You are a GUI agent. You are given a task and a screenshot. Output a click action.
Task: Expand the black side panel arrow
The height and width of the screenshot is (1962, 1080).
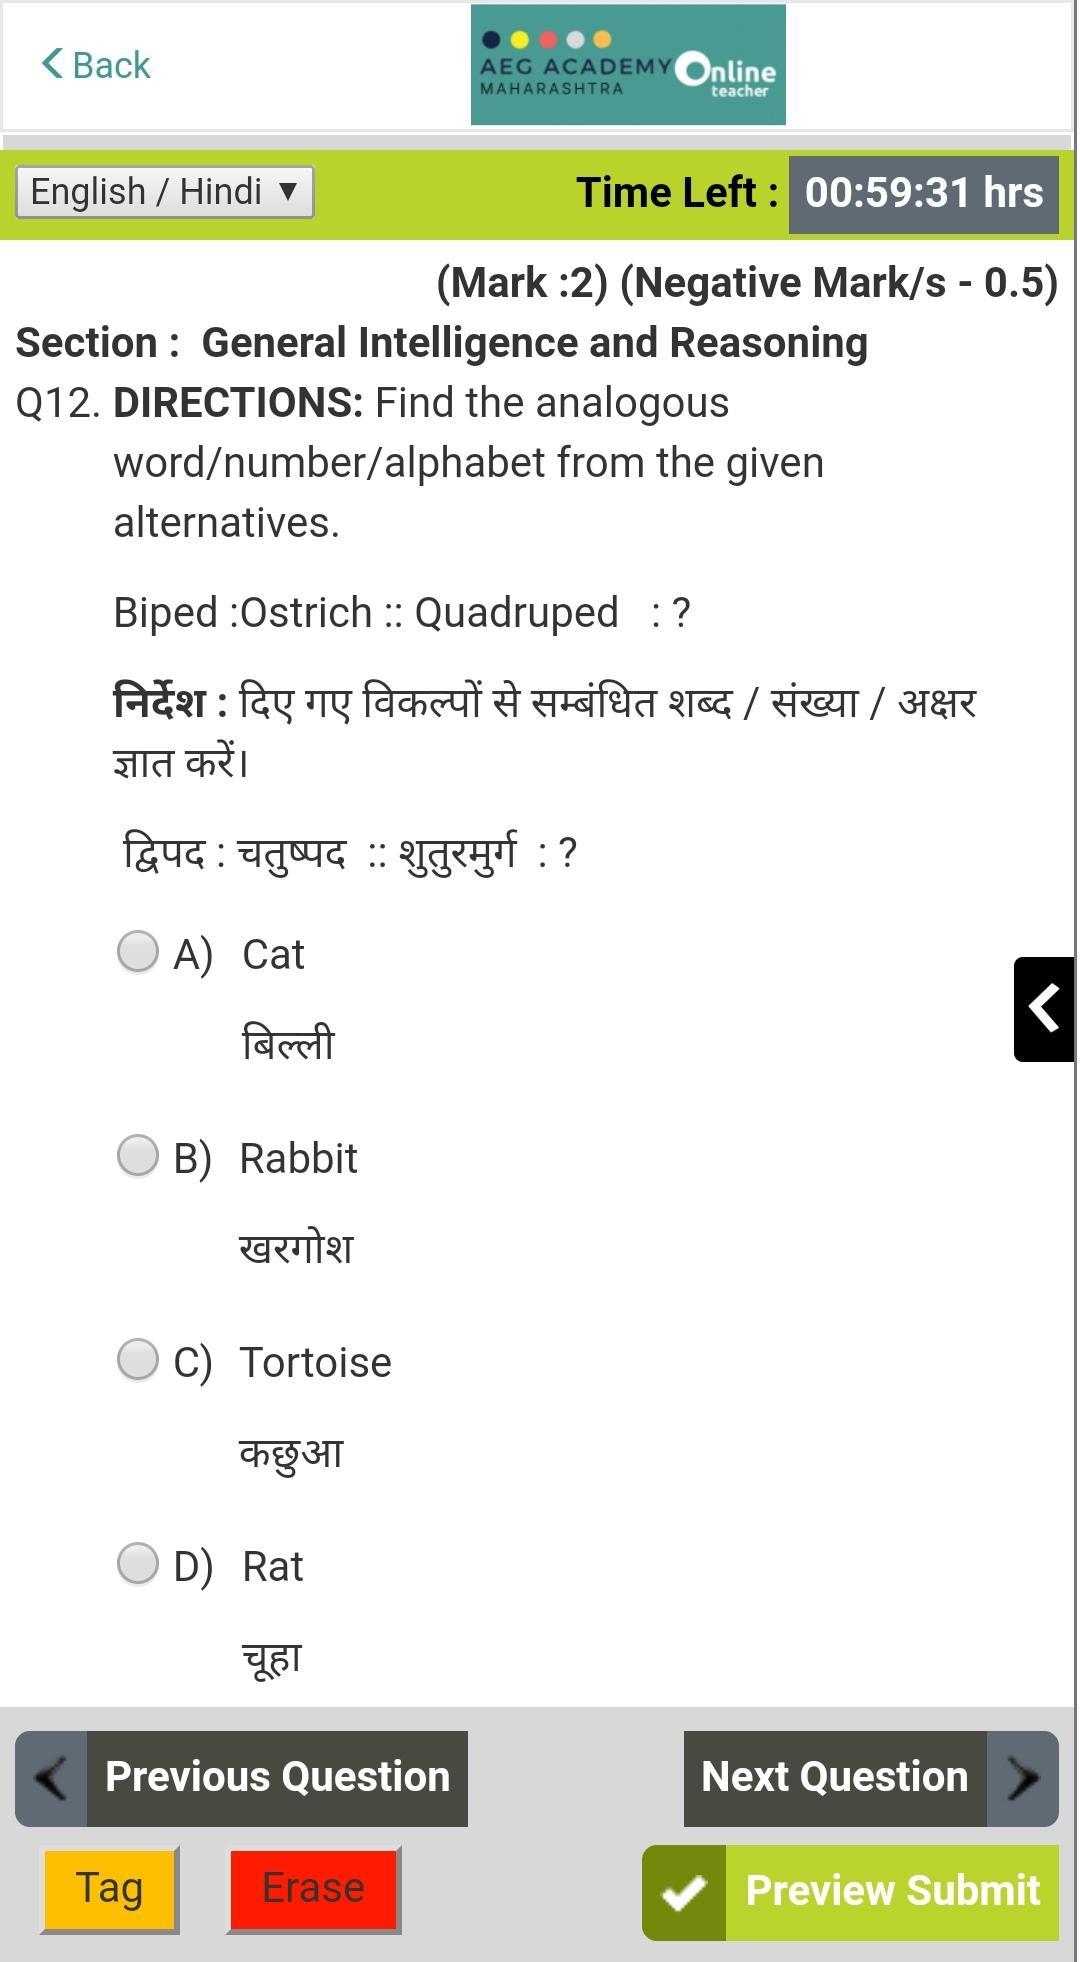tap(1044, 1009)
